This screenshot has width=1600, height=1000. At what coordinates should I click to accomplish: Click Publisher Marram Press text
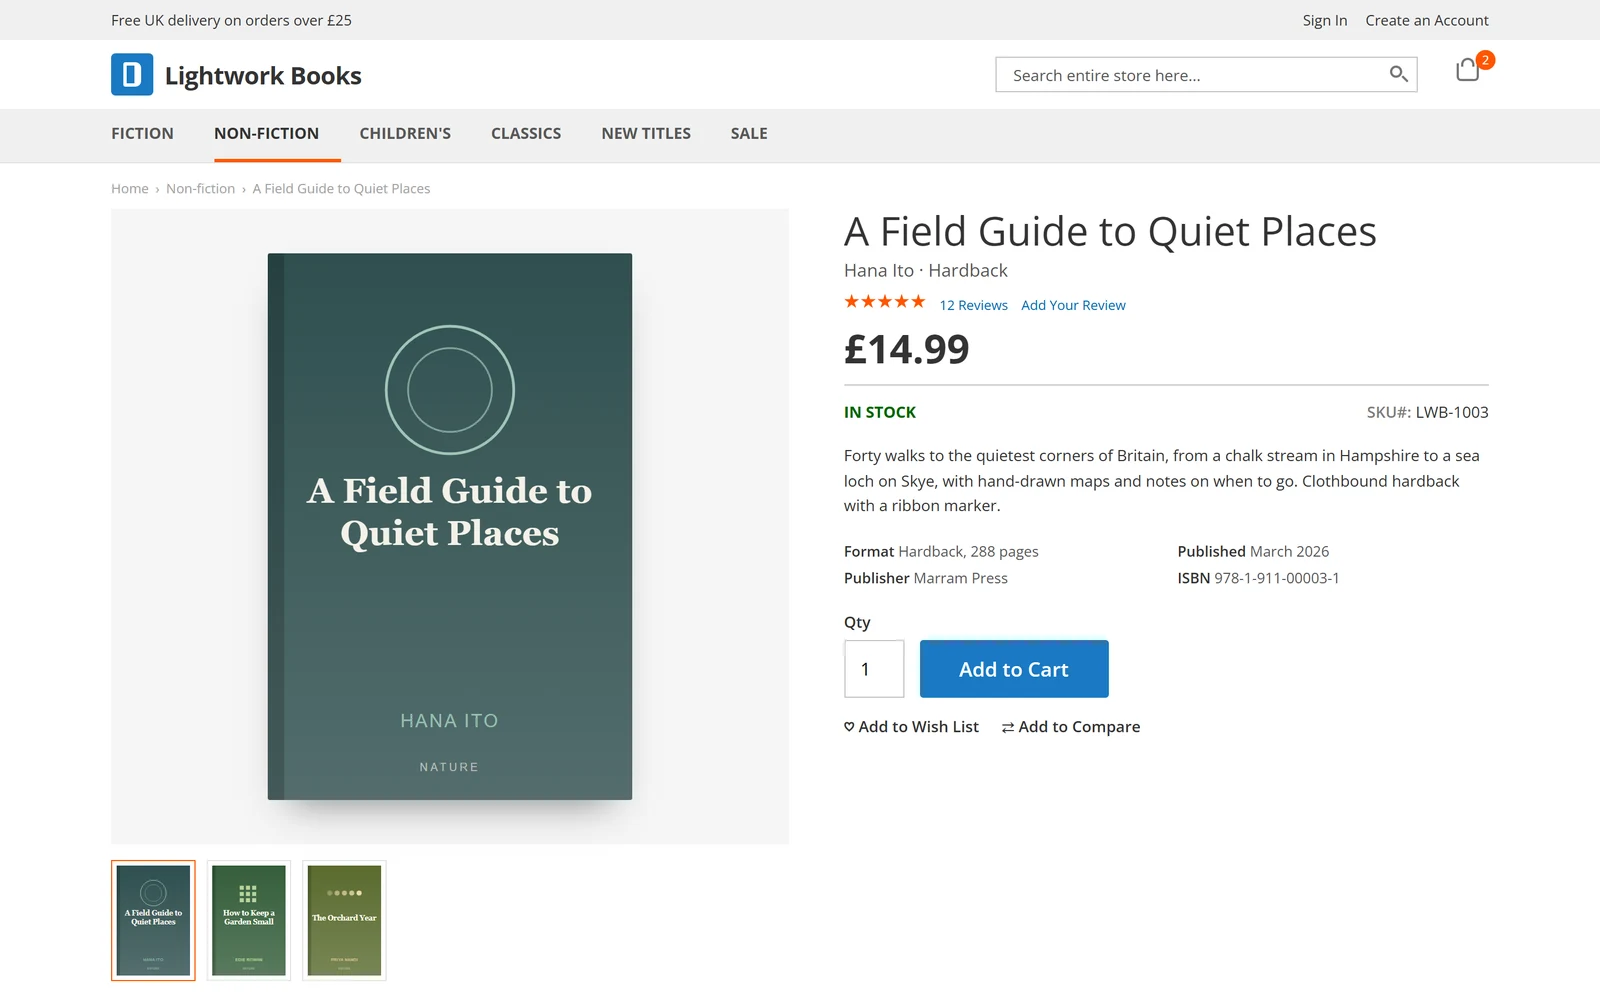[x=926, y=578]
